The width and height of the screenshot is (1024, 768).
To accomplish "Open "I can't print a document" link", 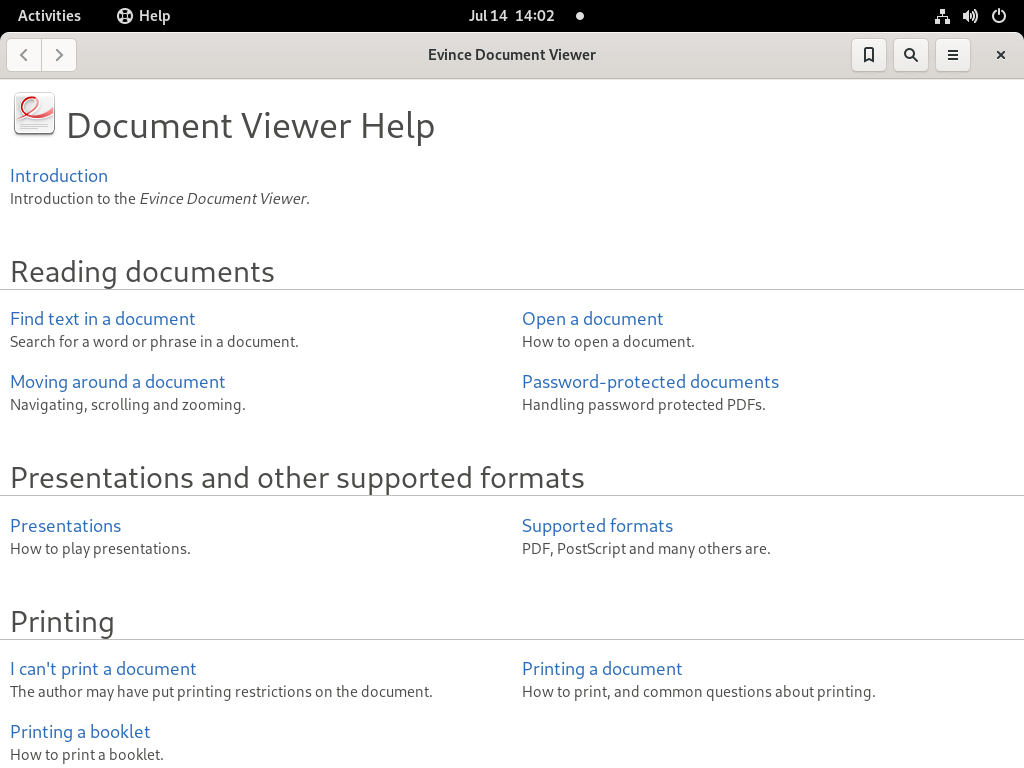I will [103, 669].
